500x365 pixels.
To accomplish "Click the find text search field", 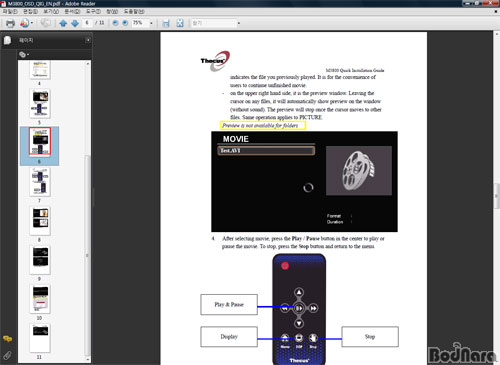I will click(x=213, y=23).
